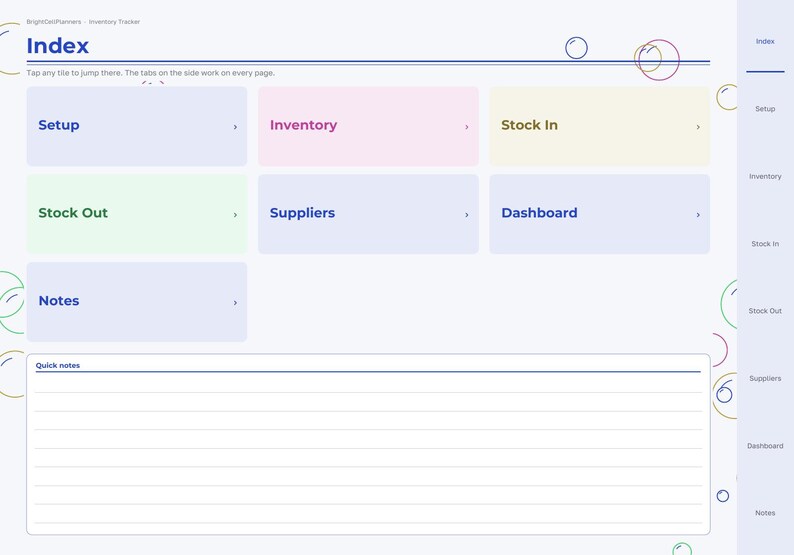Open the Suppliers tile
Screen dimensions: 794x555
click(368, 214)
